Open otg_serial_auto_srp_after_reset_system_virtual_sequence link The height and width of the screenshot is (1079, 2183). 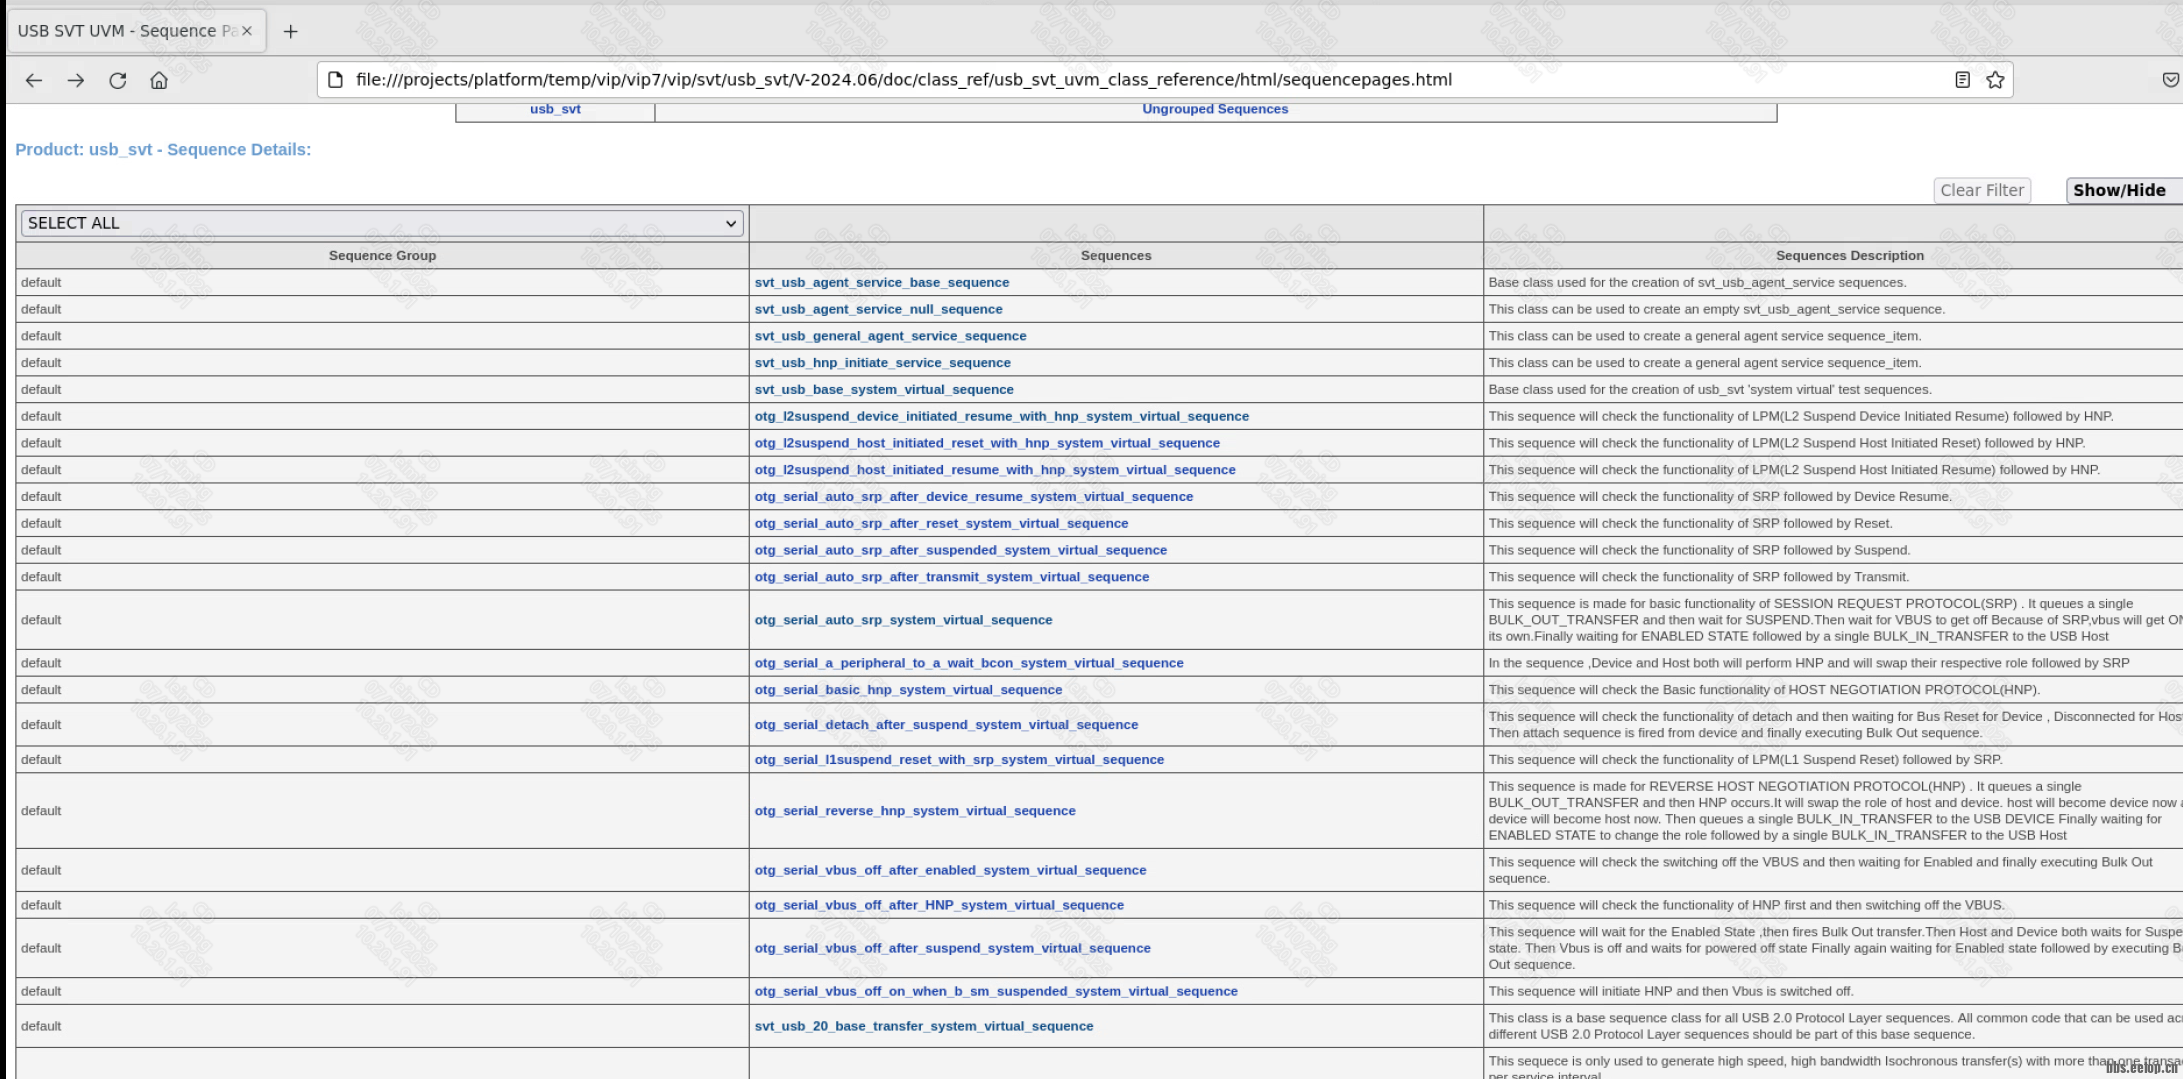(941, 523)
